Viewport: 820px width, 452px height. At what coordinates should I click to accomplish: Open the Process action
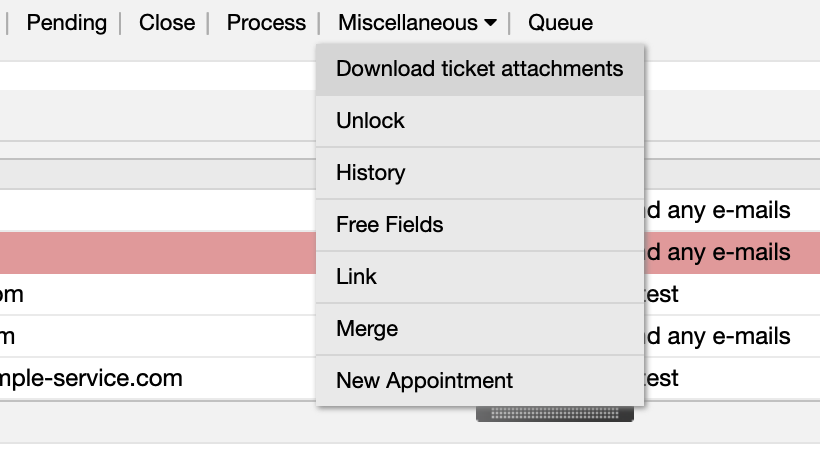tap(266, 23)
